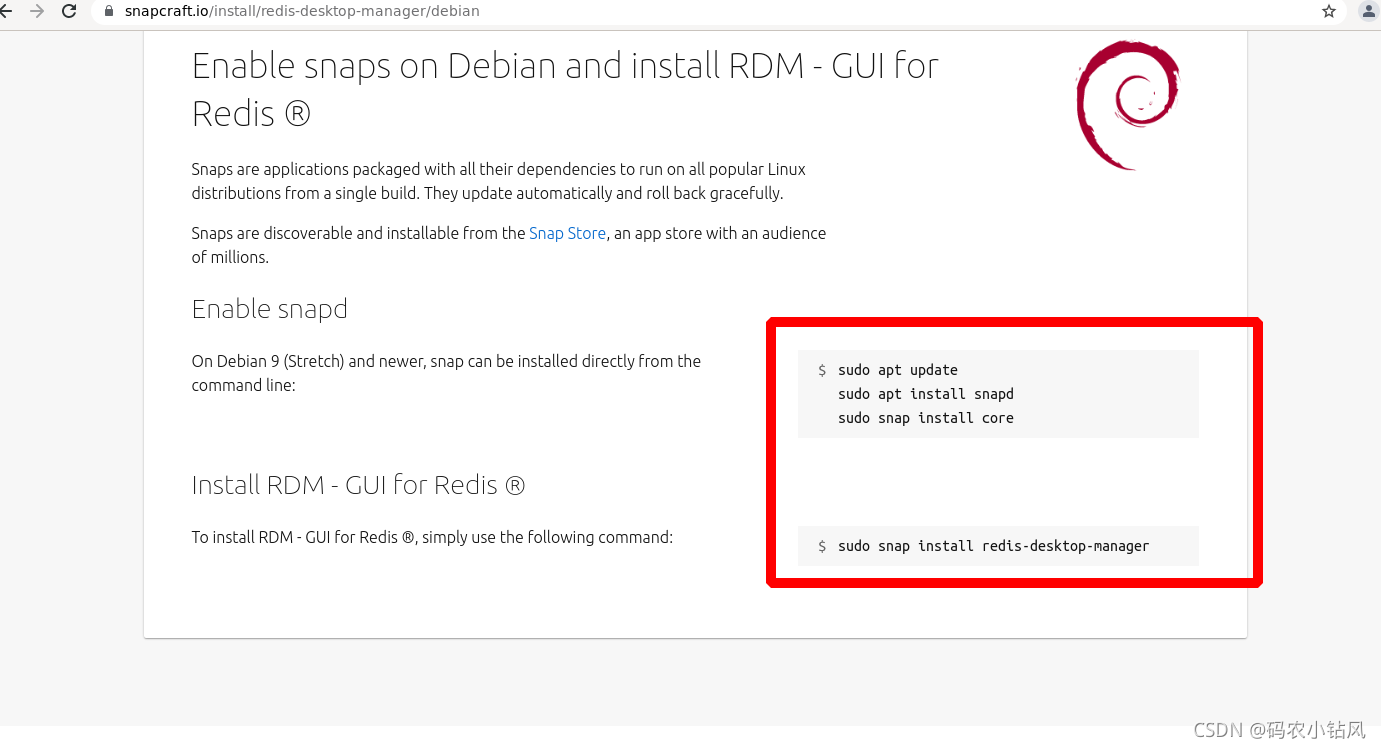Viewport: 1381px width, 748px height.
Task: Click the dollar prompt in the second code block
Action: (x=821, y=545)
